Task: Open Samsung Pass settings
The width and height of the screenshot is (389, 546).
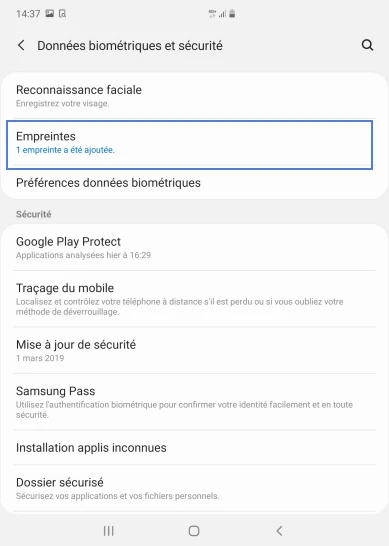Action: (194, 402)
